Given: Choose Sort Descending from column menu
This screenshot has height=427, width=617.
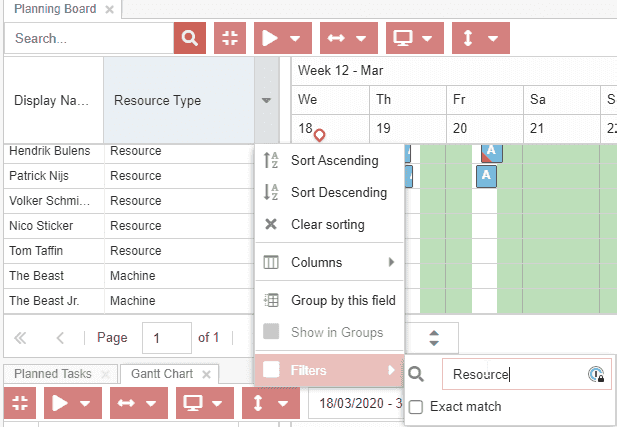Looking at the screenshot, I should pos(330,192).
